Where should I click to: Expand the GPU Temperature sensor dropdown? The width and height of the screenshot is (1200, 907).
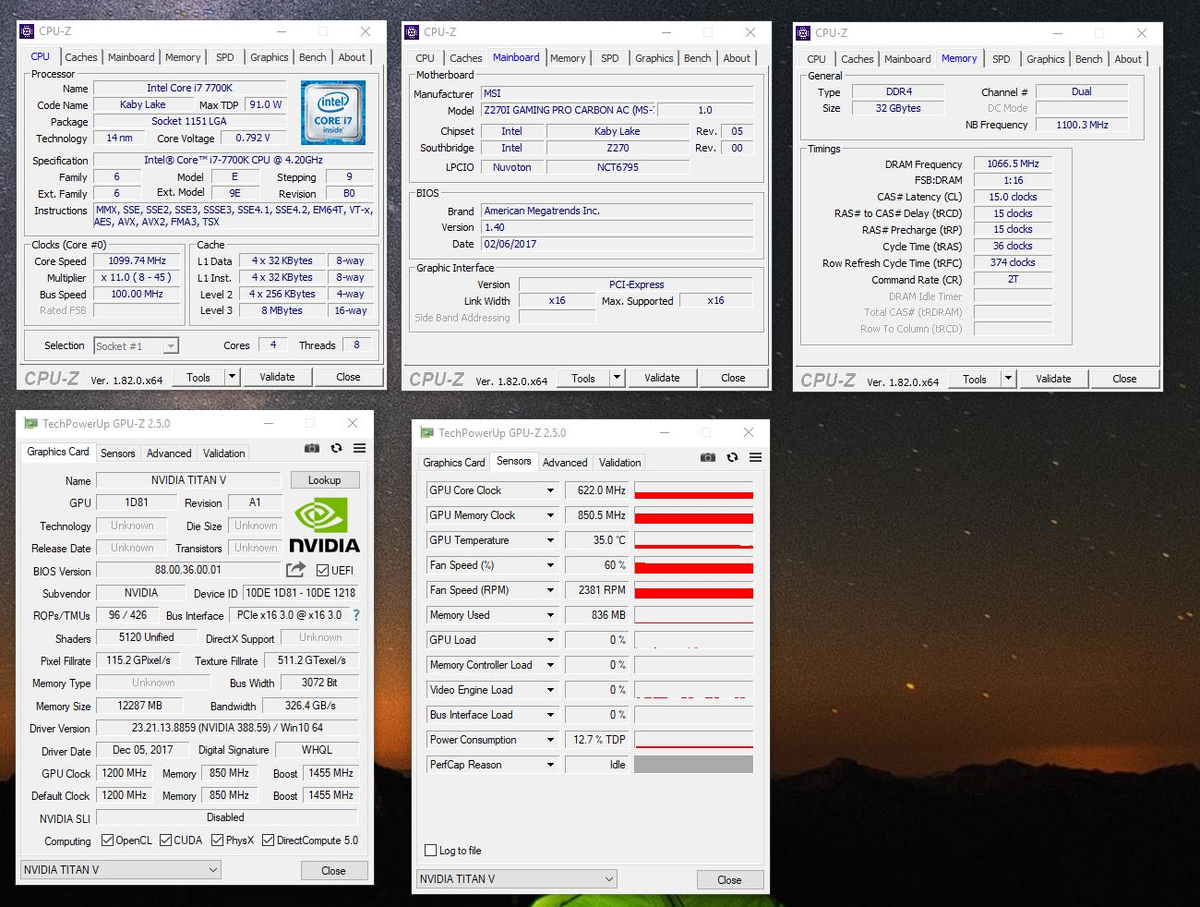click(550, 540)
